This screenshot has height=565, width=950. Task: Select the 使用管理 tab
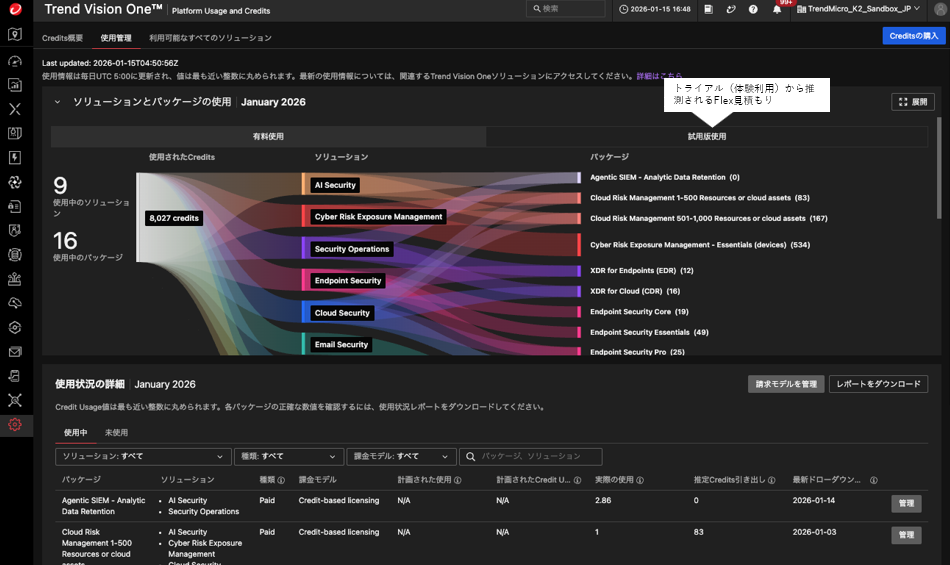pyautogui.click(x=116, y=38)
